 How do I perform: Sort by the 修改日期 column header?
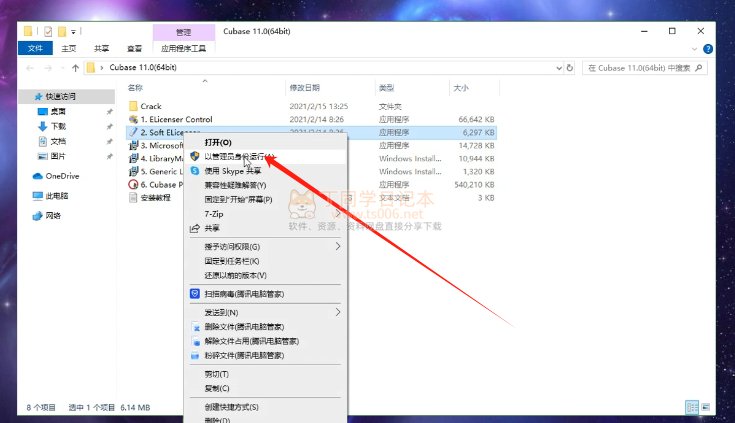click(305, 88)
